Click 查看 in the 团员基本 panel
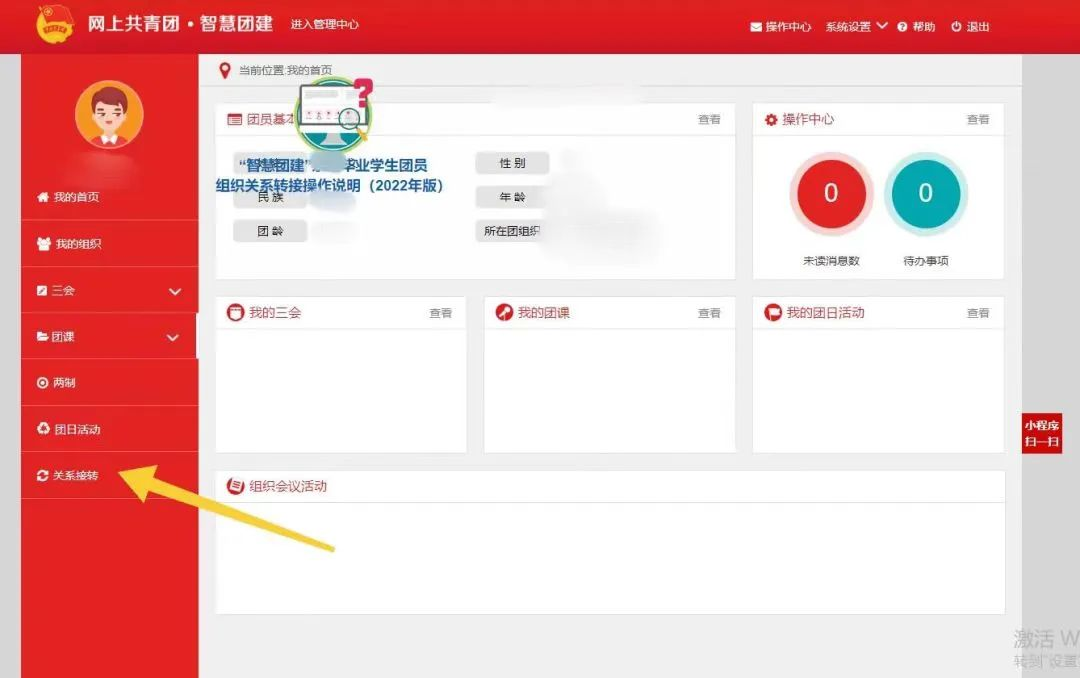This screenshot has height=678, width=1080. [709, 120]
